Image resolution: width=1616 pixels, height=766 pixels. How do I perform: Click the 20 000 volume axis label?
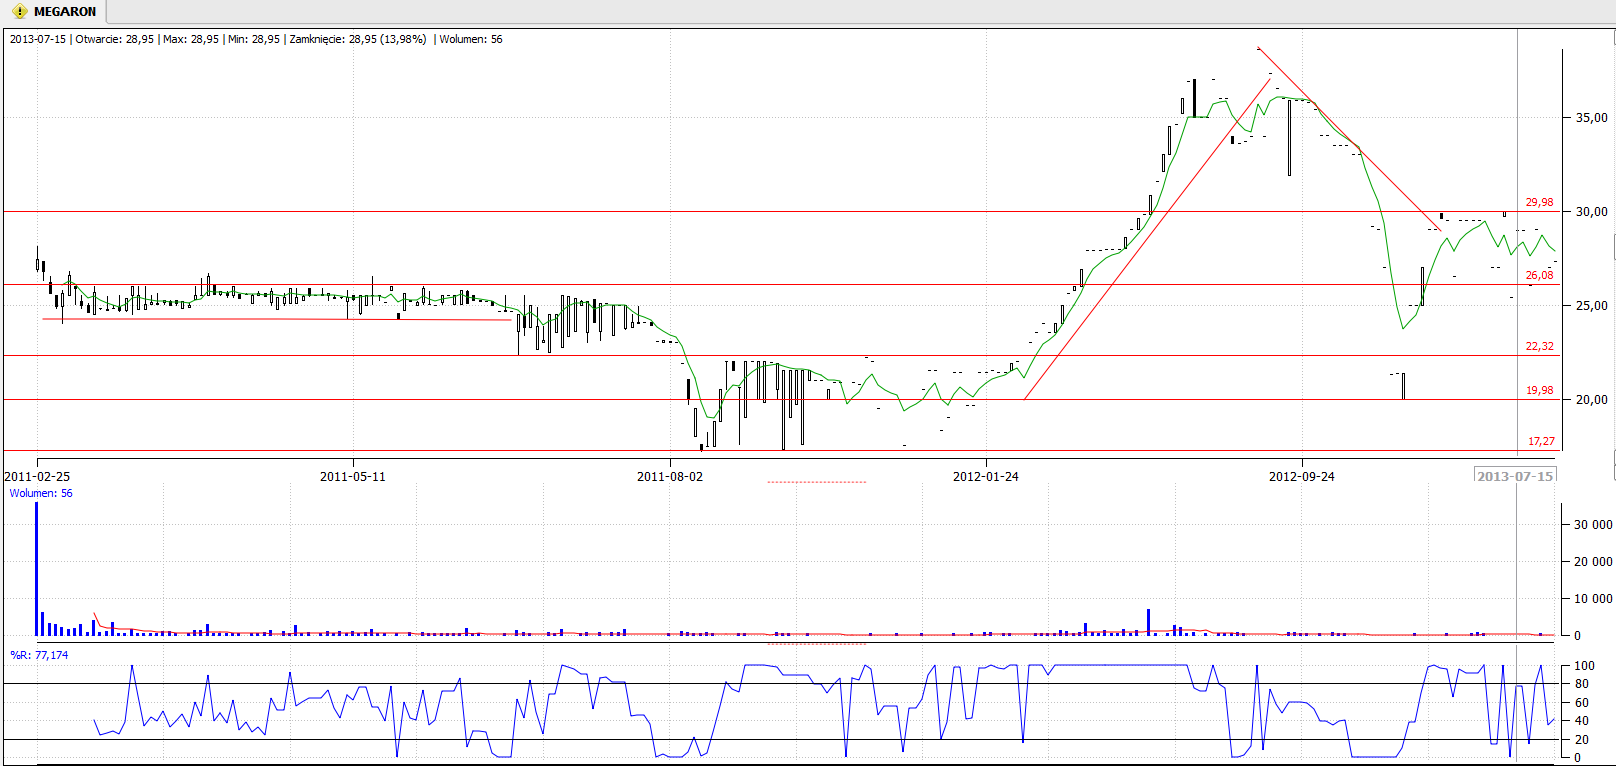(1593, 562)
